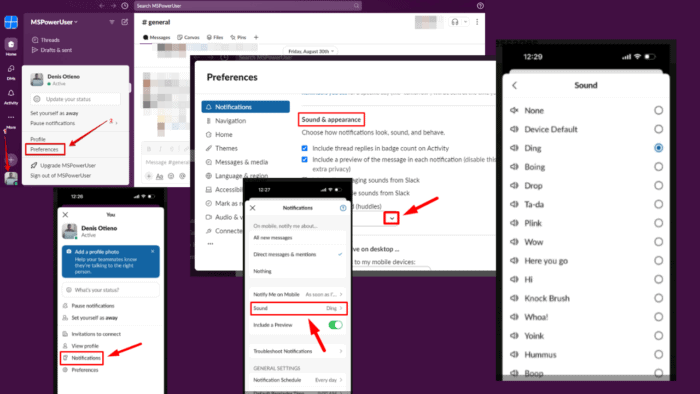Click the back arrow on the Sound screen
700x394 pixels.
pos(514,85)
